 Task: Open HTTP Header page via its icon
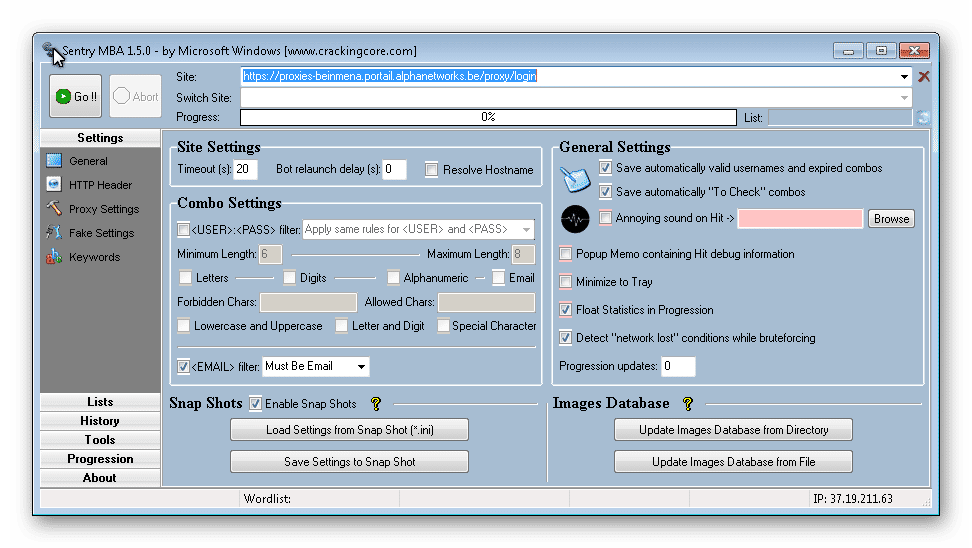point(54,185)
